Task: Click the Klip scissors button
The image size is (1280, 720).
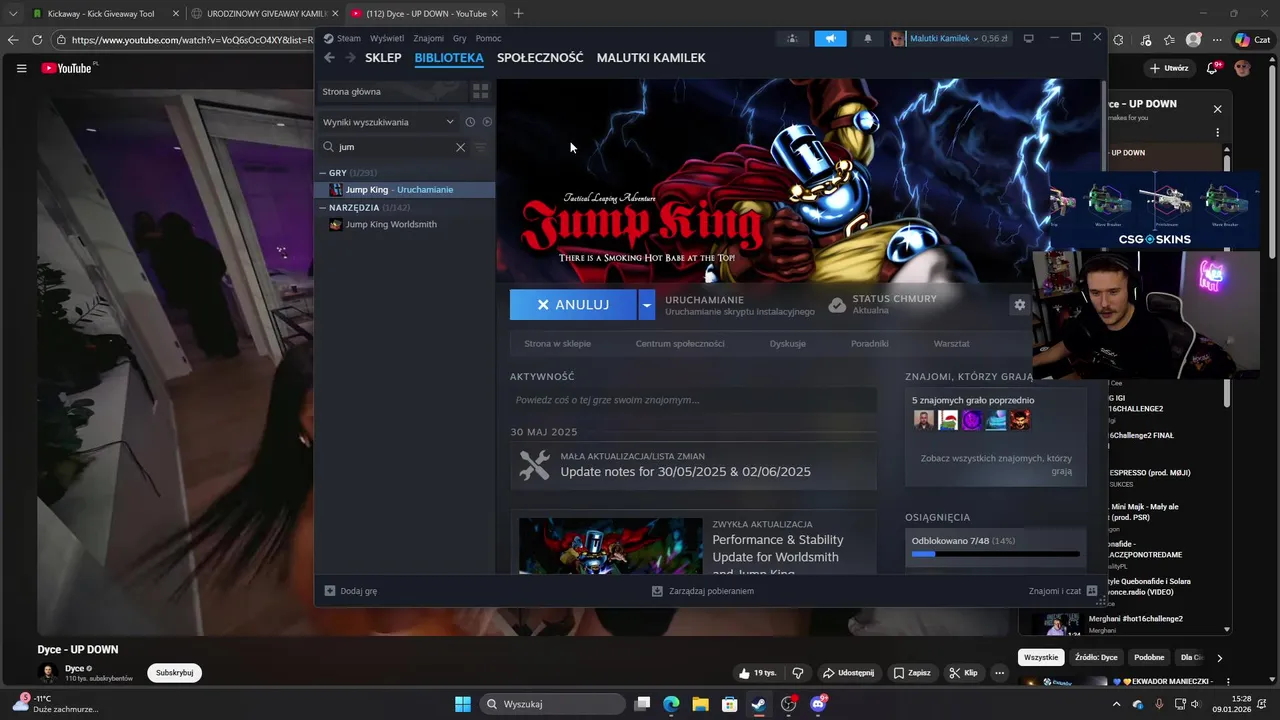Action: tap(963, 673)
